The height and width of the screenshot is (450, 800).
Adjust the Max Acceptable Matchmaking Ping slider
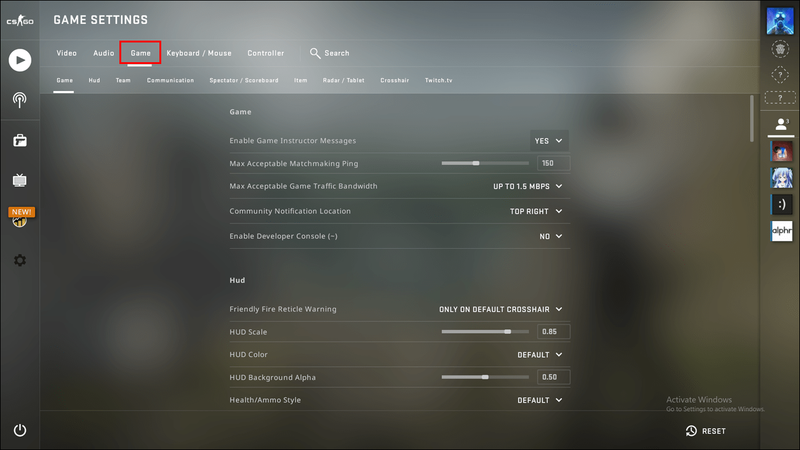click(x=485, y=163)
